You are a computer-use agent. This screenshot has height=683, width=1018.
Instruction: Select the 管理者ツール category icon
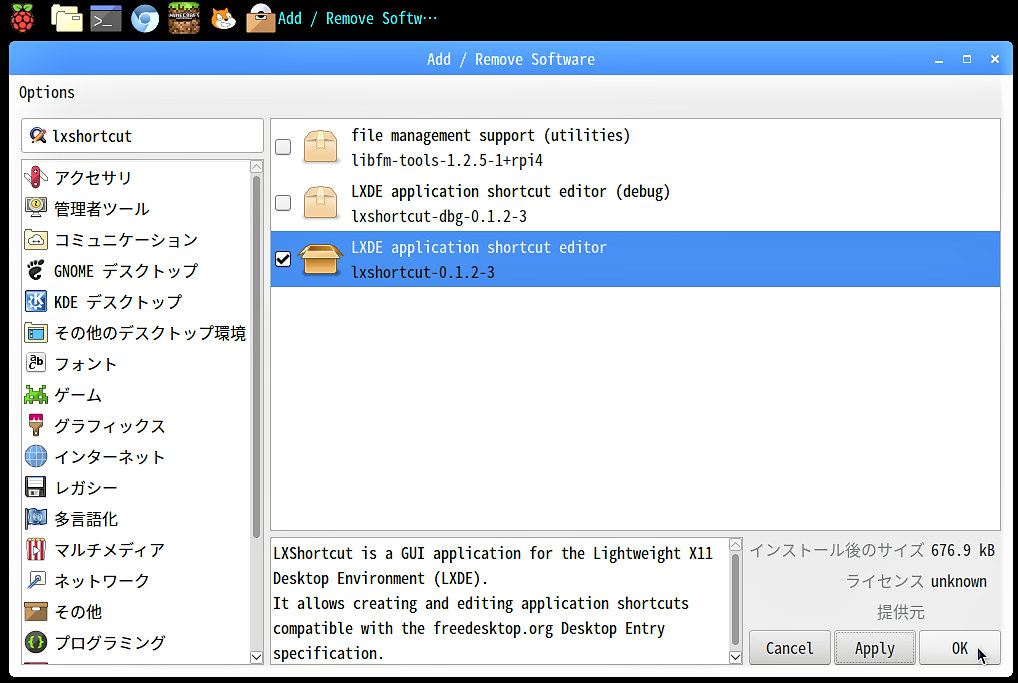pyautogui.click(x=36, y=208)
